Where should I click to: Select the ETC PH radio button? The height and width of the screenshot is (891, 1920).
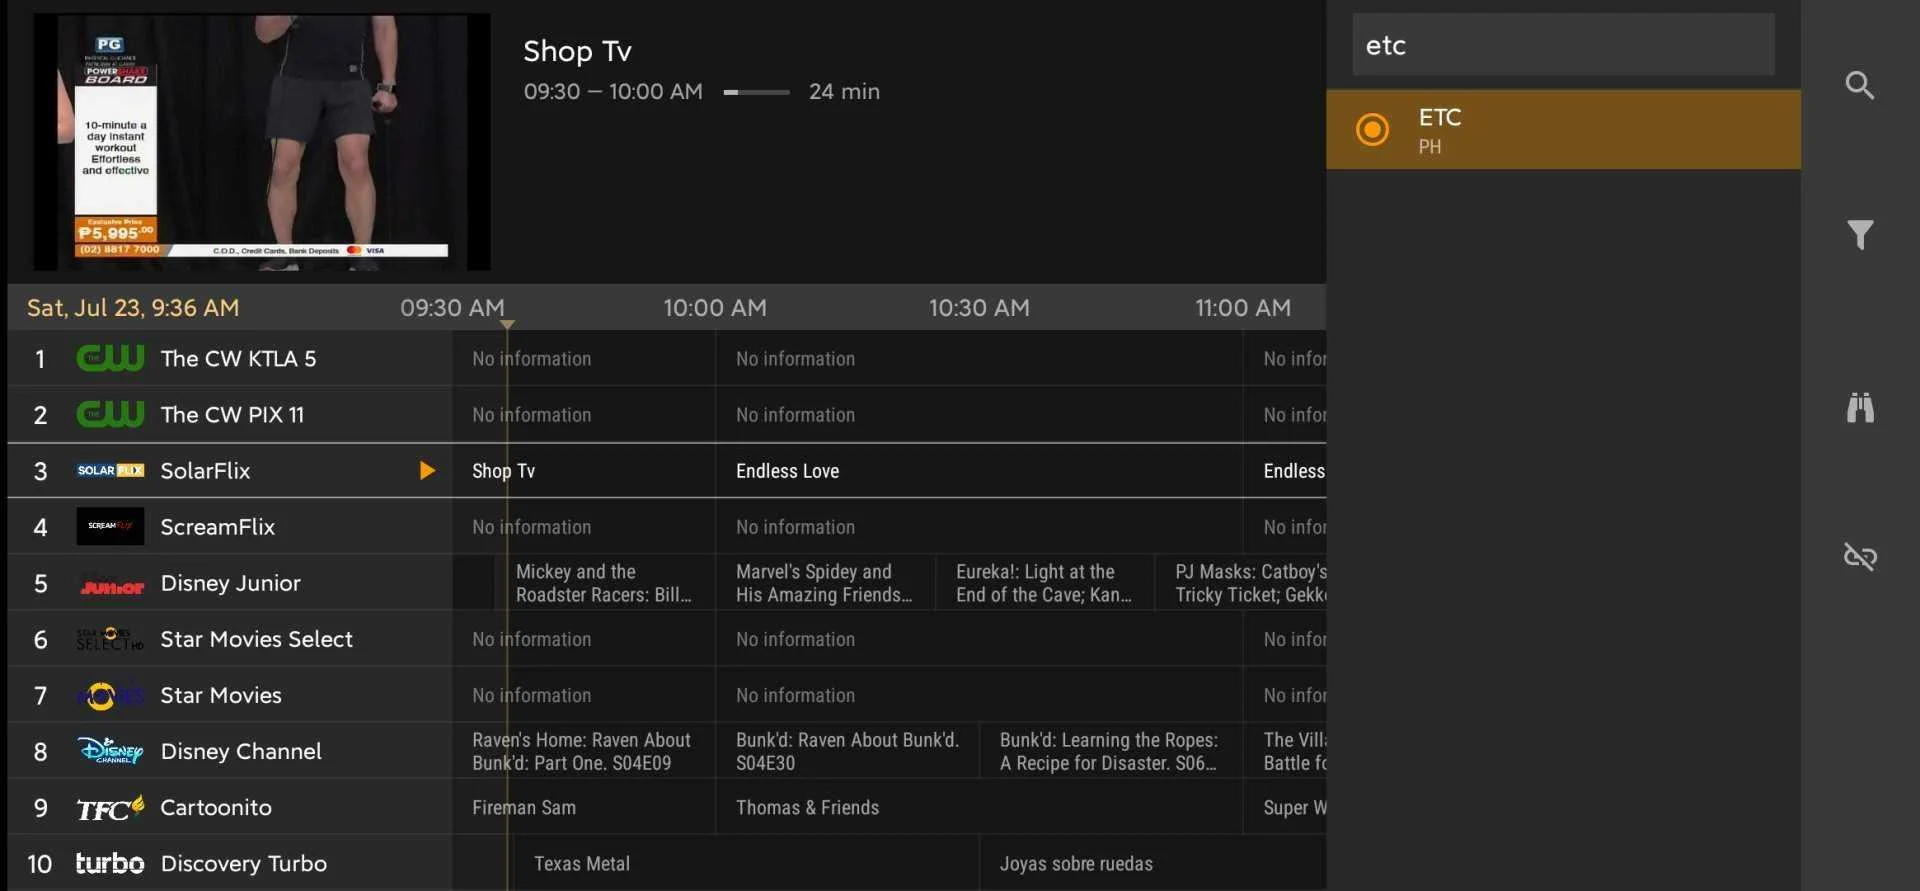point(1372,129)
